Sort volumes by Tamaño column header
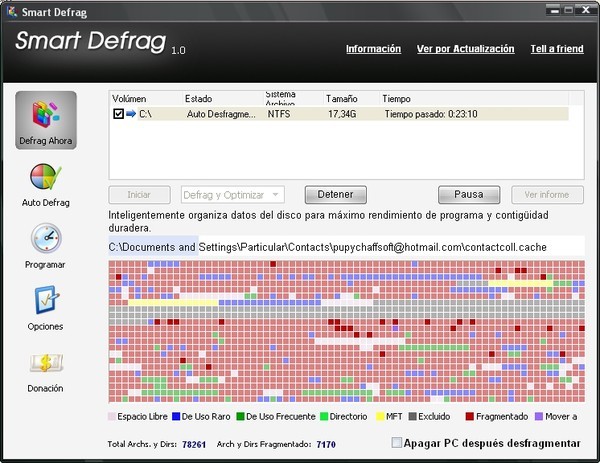The image size is (600, 463). click(x=341, y=99)
